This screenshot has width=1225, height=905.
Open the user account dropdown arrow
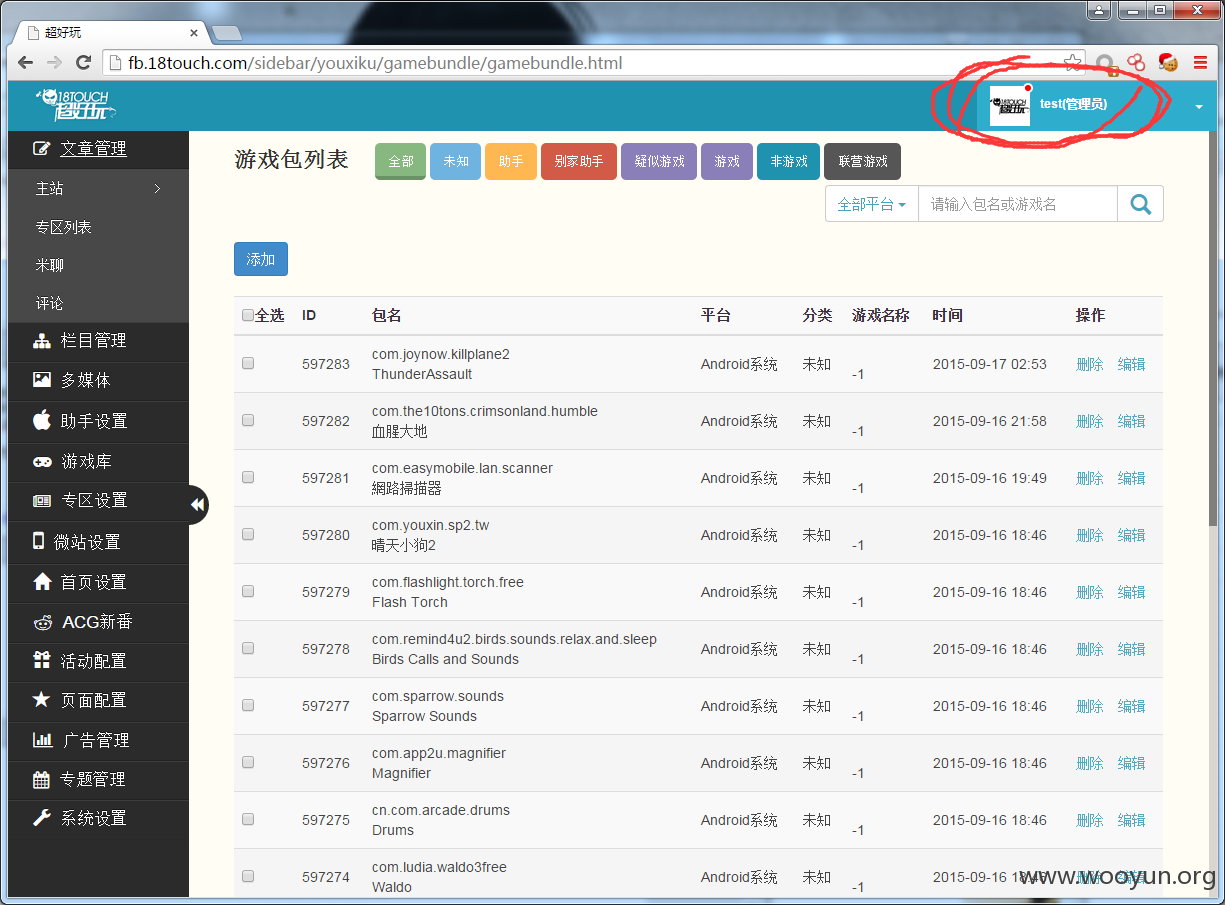1198,107
